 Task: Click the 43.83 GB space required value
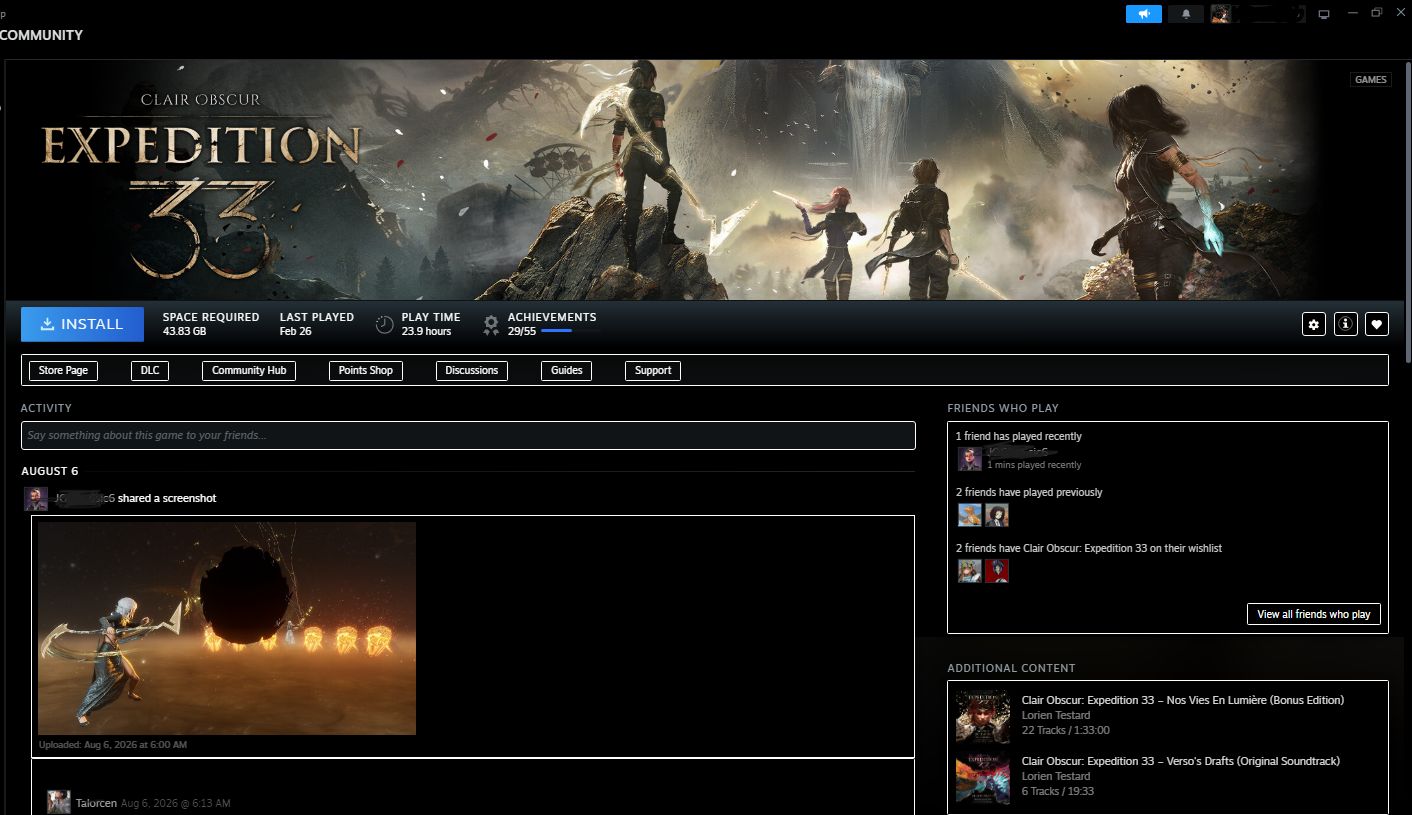pyautogui.click(x=185, y=331)
